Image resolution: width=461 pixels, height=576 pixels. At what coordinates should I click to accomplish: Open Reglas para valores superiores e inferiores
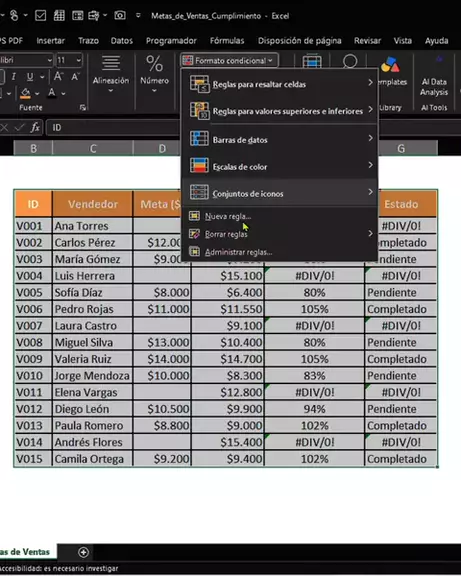pyautogui.click(x=280, y=111)
